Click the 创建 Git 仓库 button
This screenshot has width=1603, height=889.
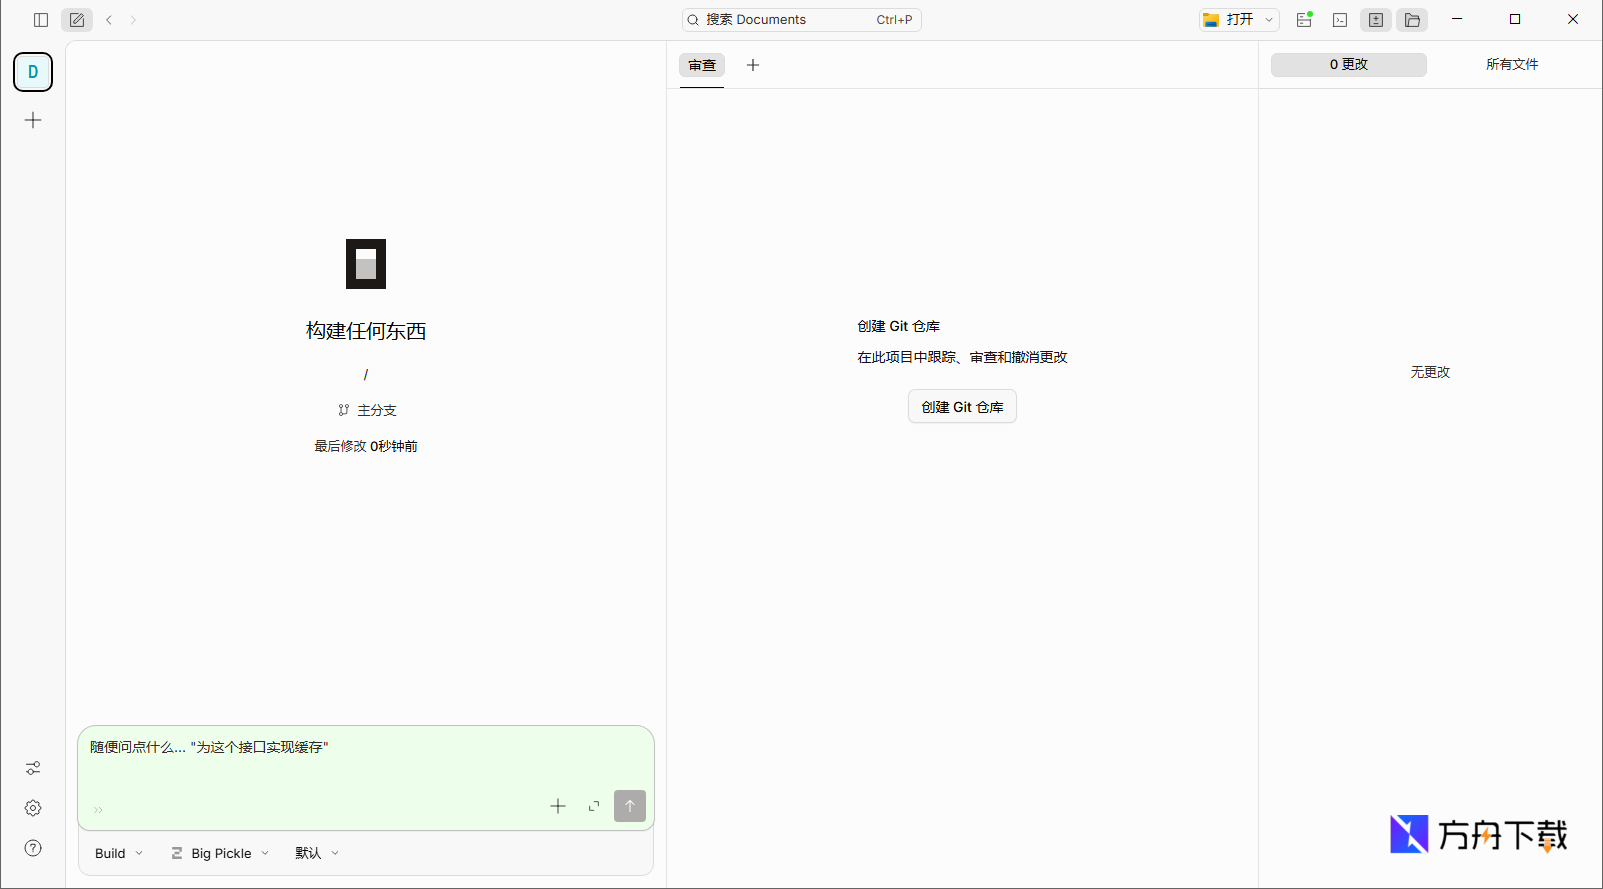coord(962,407)
